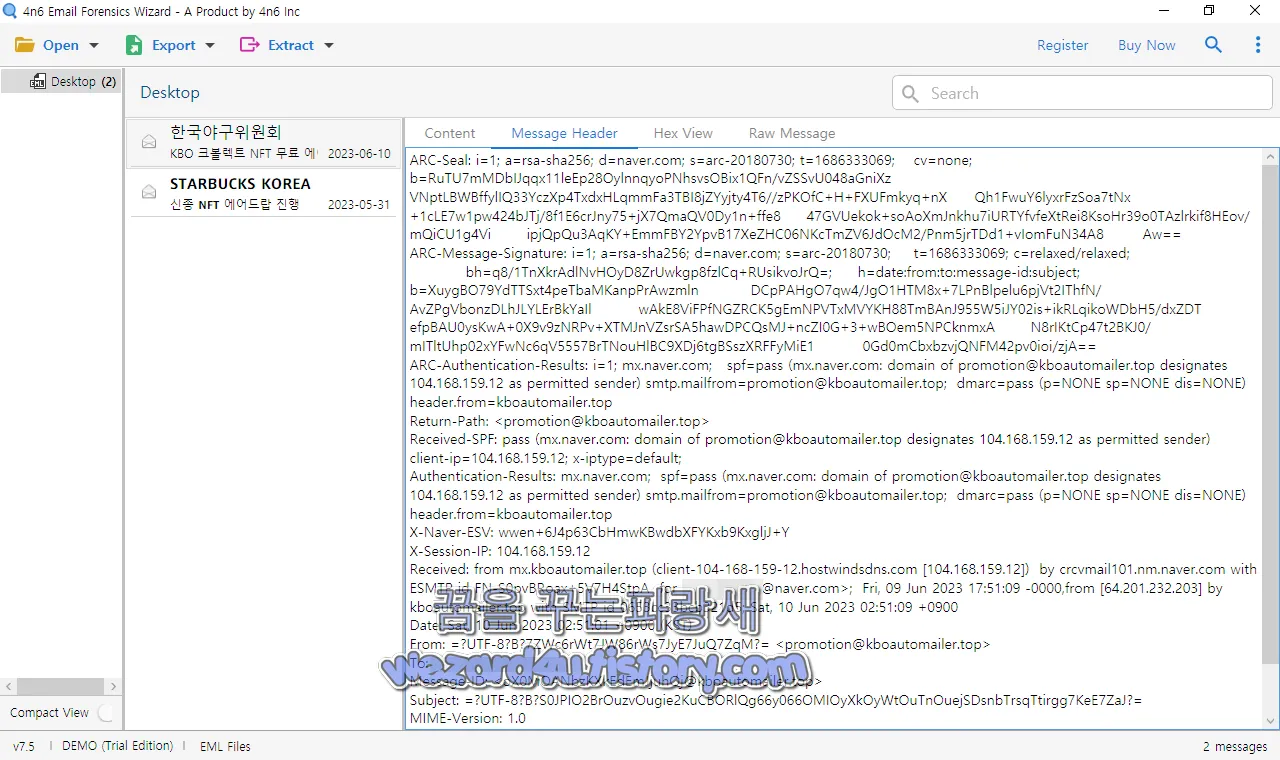
Task: Expand the Open dropdown arrow
Action: click(94, 45)
